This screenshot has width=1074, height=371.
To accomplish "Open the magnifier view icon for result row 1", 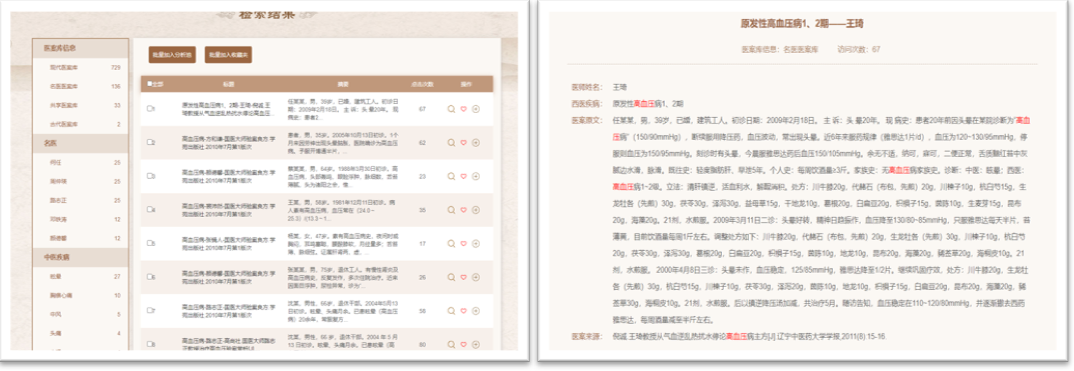I will point(451,108).
